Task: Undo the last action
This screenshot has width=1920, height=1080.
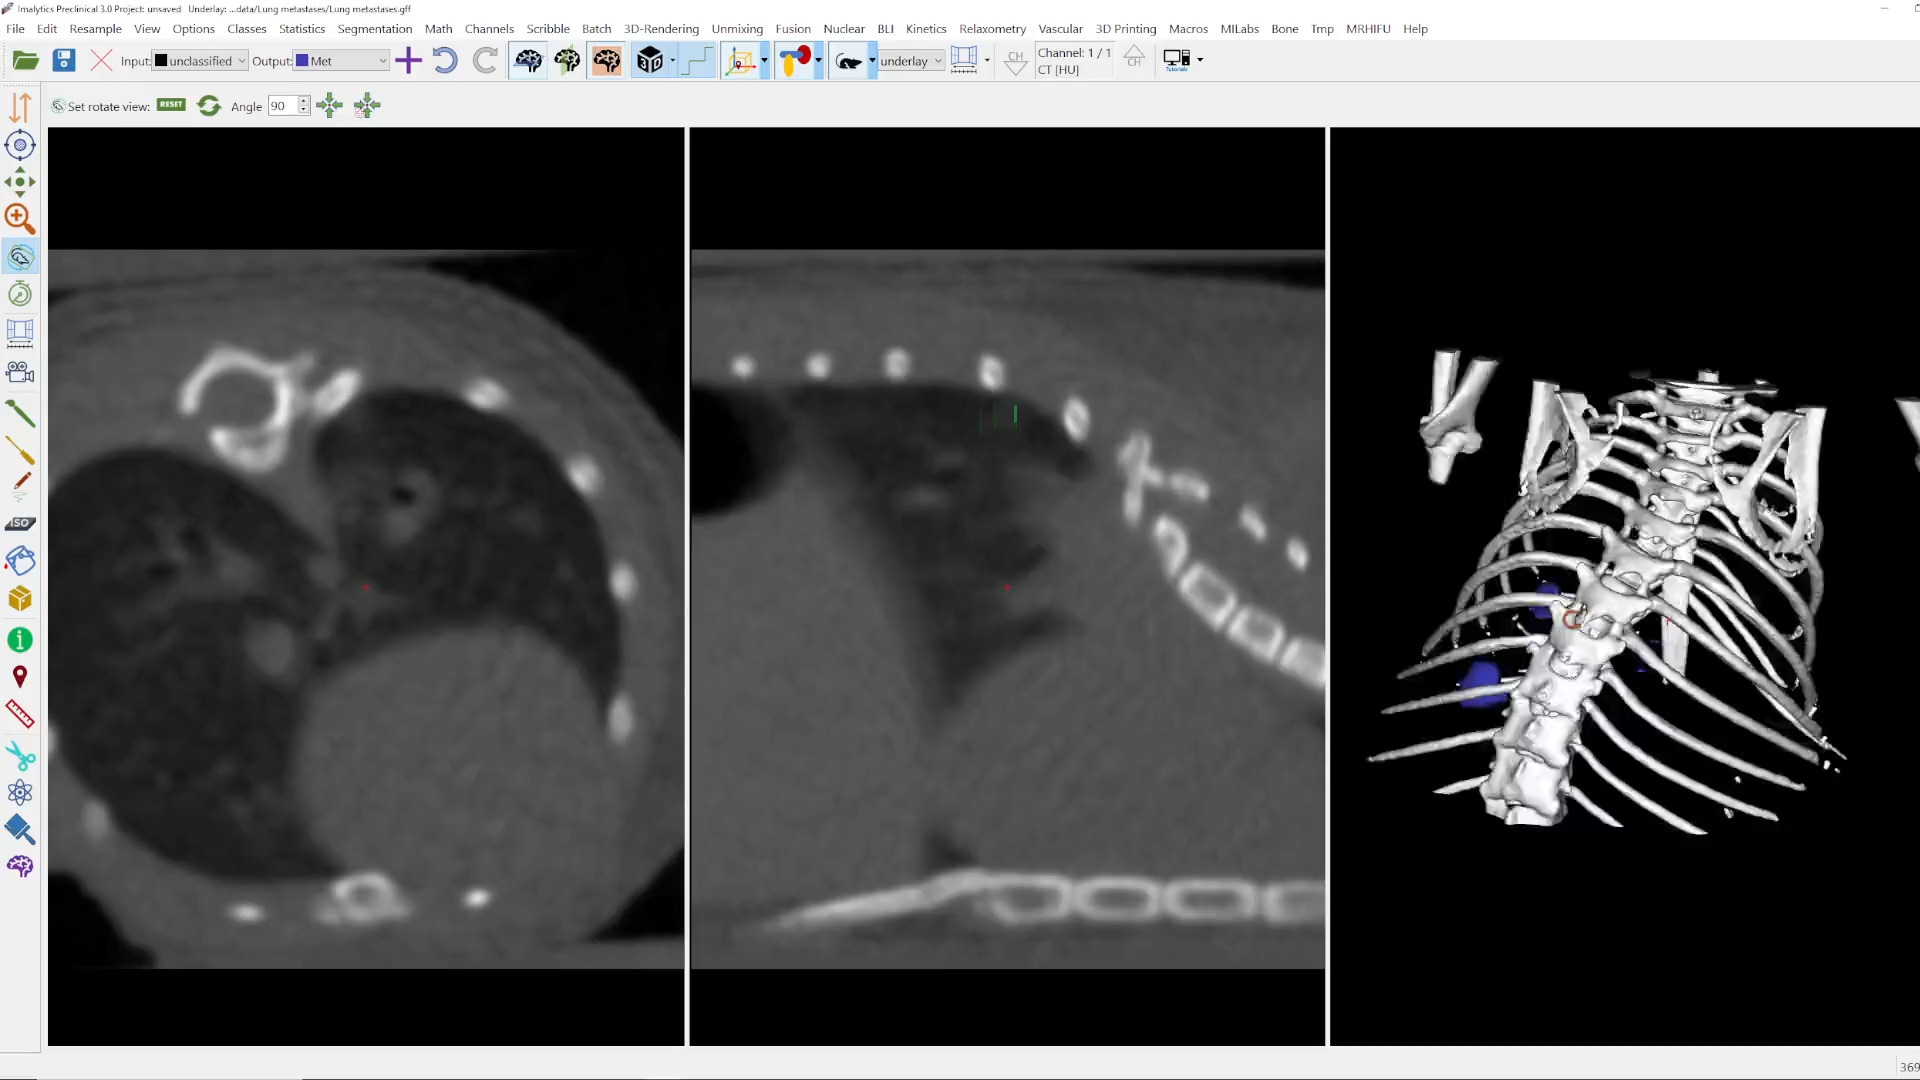Action: 445,61
